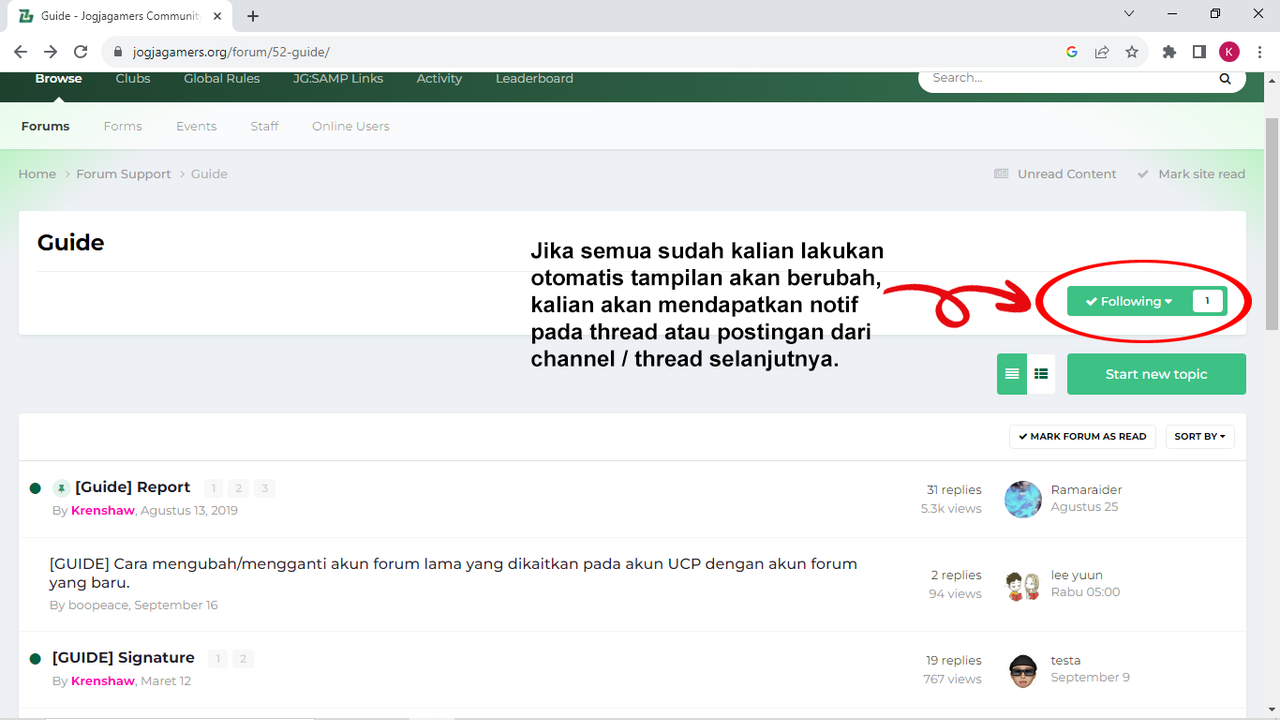The width and height of the screenshot is (1280, 720).
Task: Open the mengubah/mengganti akun forum topic
Action: pyautogui.click(x=453, y=573)
